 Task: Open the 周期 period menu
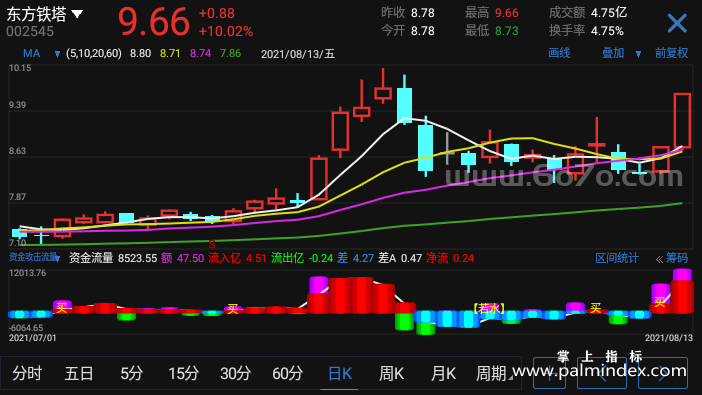pyautogui.click(x=493, y=373)
